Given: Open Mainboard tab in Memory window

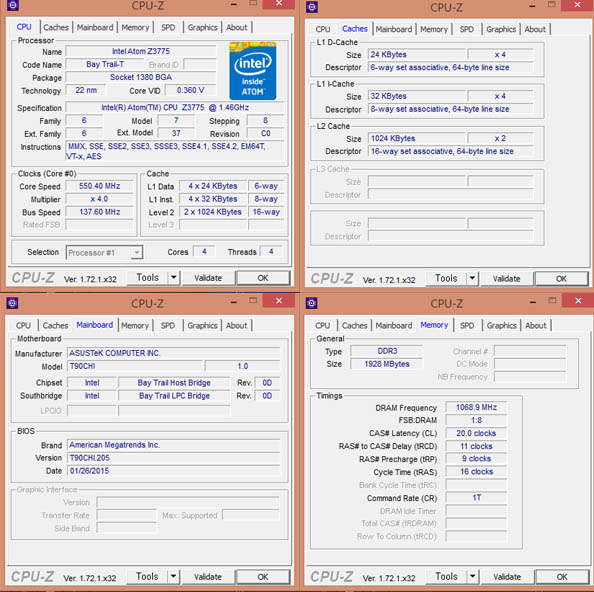Looking at the screenshot, I should coord(394,325).
